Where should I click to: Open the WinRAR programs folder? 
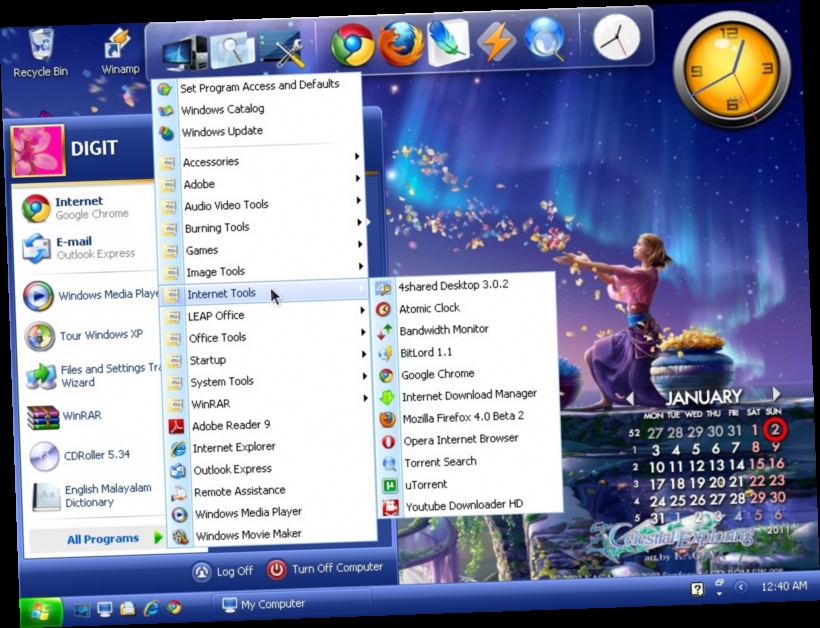click(x=266, y=404)
